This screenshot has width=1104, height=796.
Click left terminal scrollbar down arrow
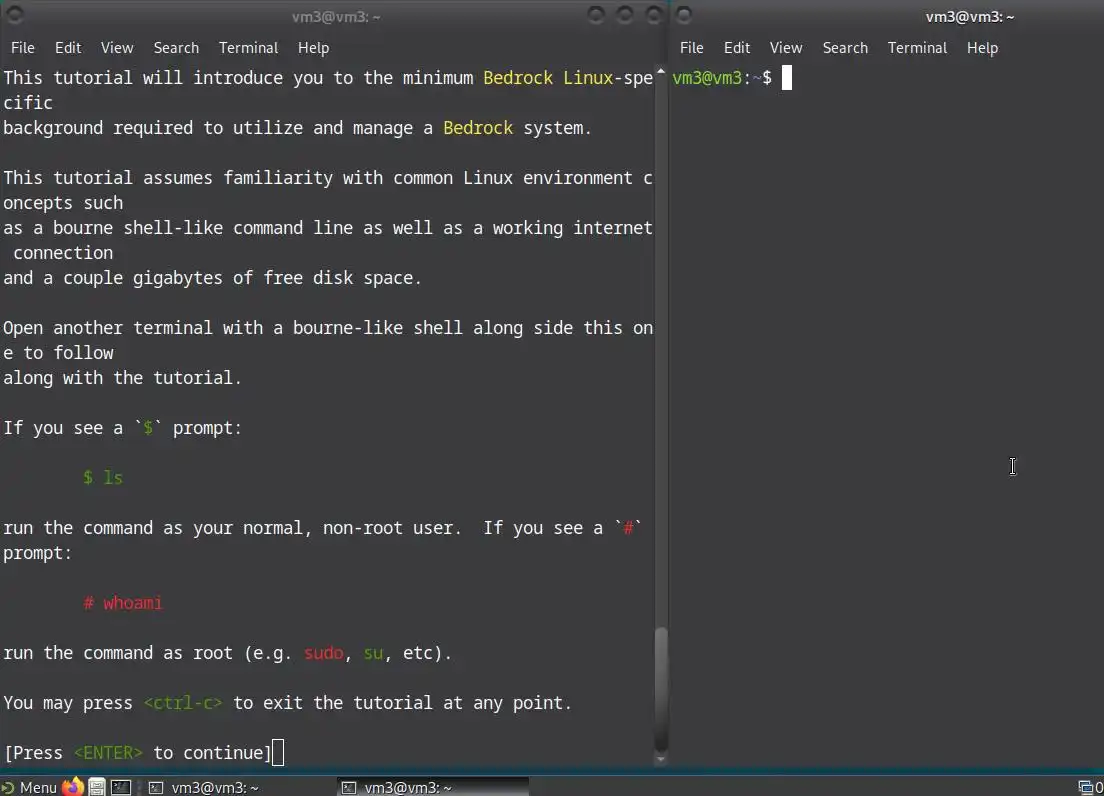[x=660, y=759]
